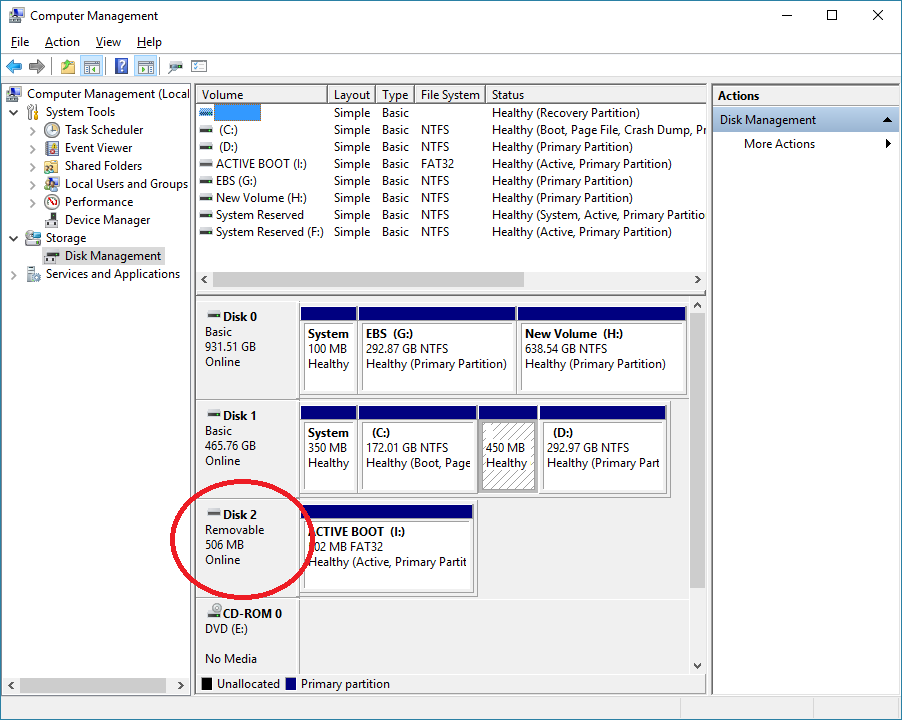Select New Volume (H:) 638.54 GB partition block
The image size is (902, 720).
602,350
